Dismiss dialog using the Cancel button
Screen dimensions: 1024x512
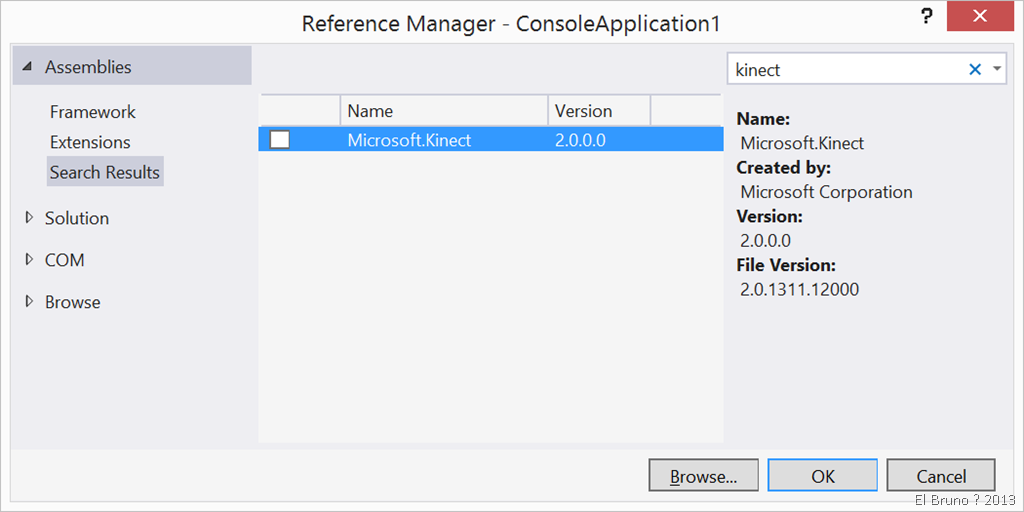coord(941,476)
